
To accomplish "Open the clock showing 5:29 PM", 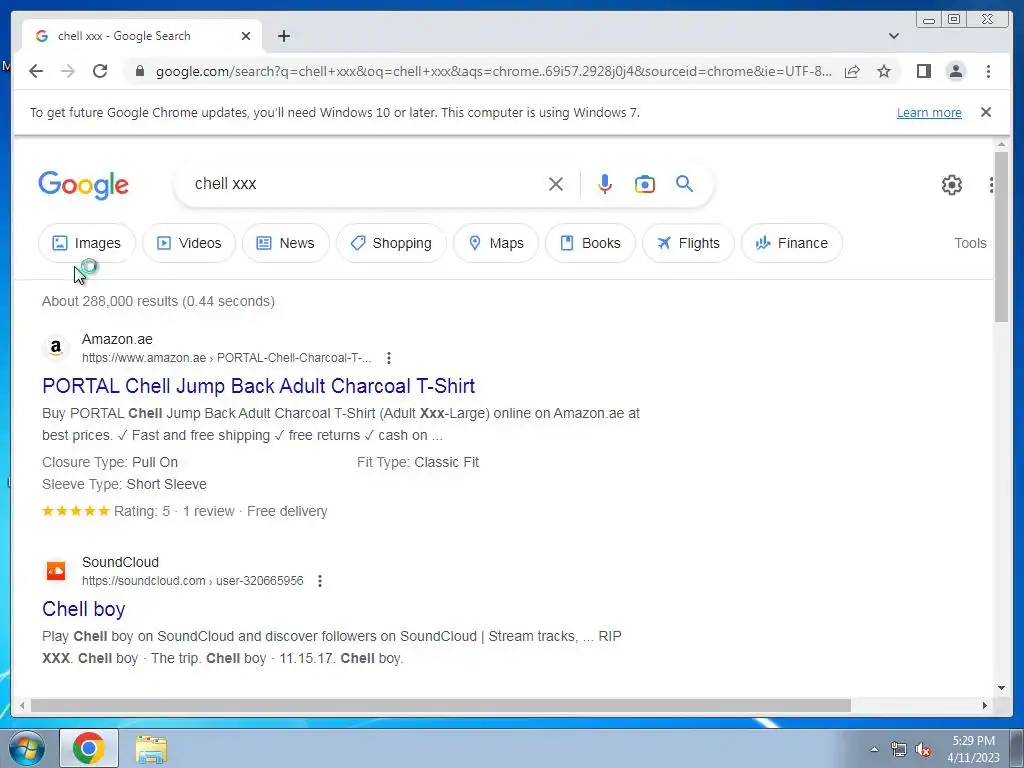I will coord(973,749).
